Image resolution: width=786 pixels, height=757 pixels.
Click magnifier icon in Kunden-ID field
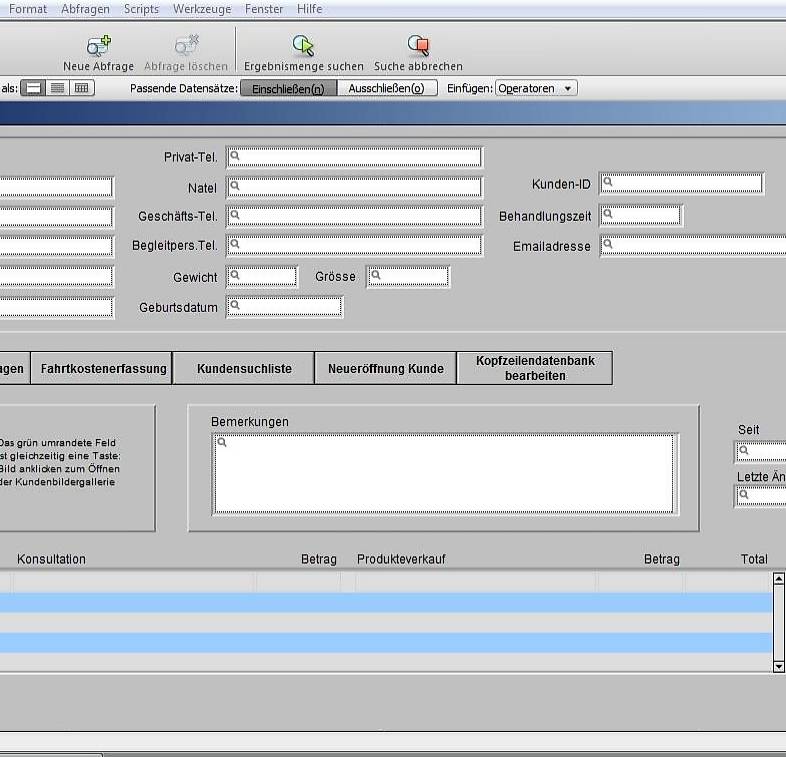[x=608, y=182]
